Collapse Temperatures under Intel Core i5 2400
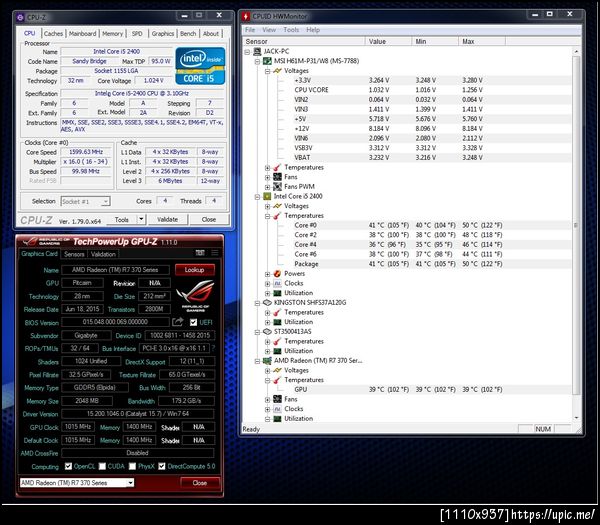The width and height of the screenshot is (600, 525). 267,216
